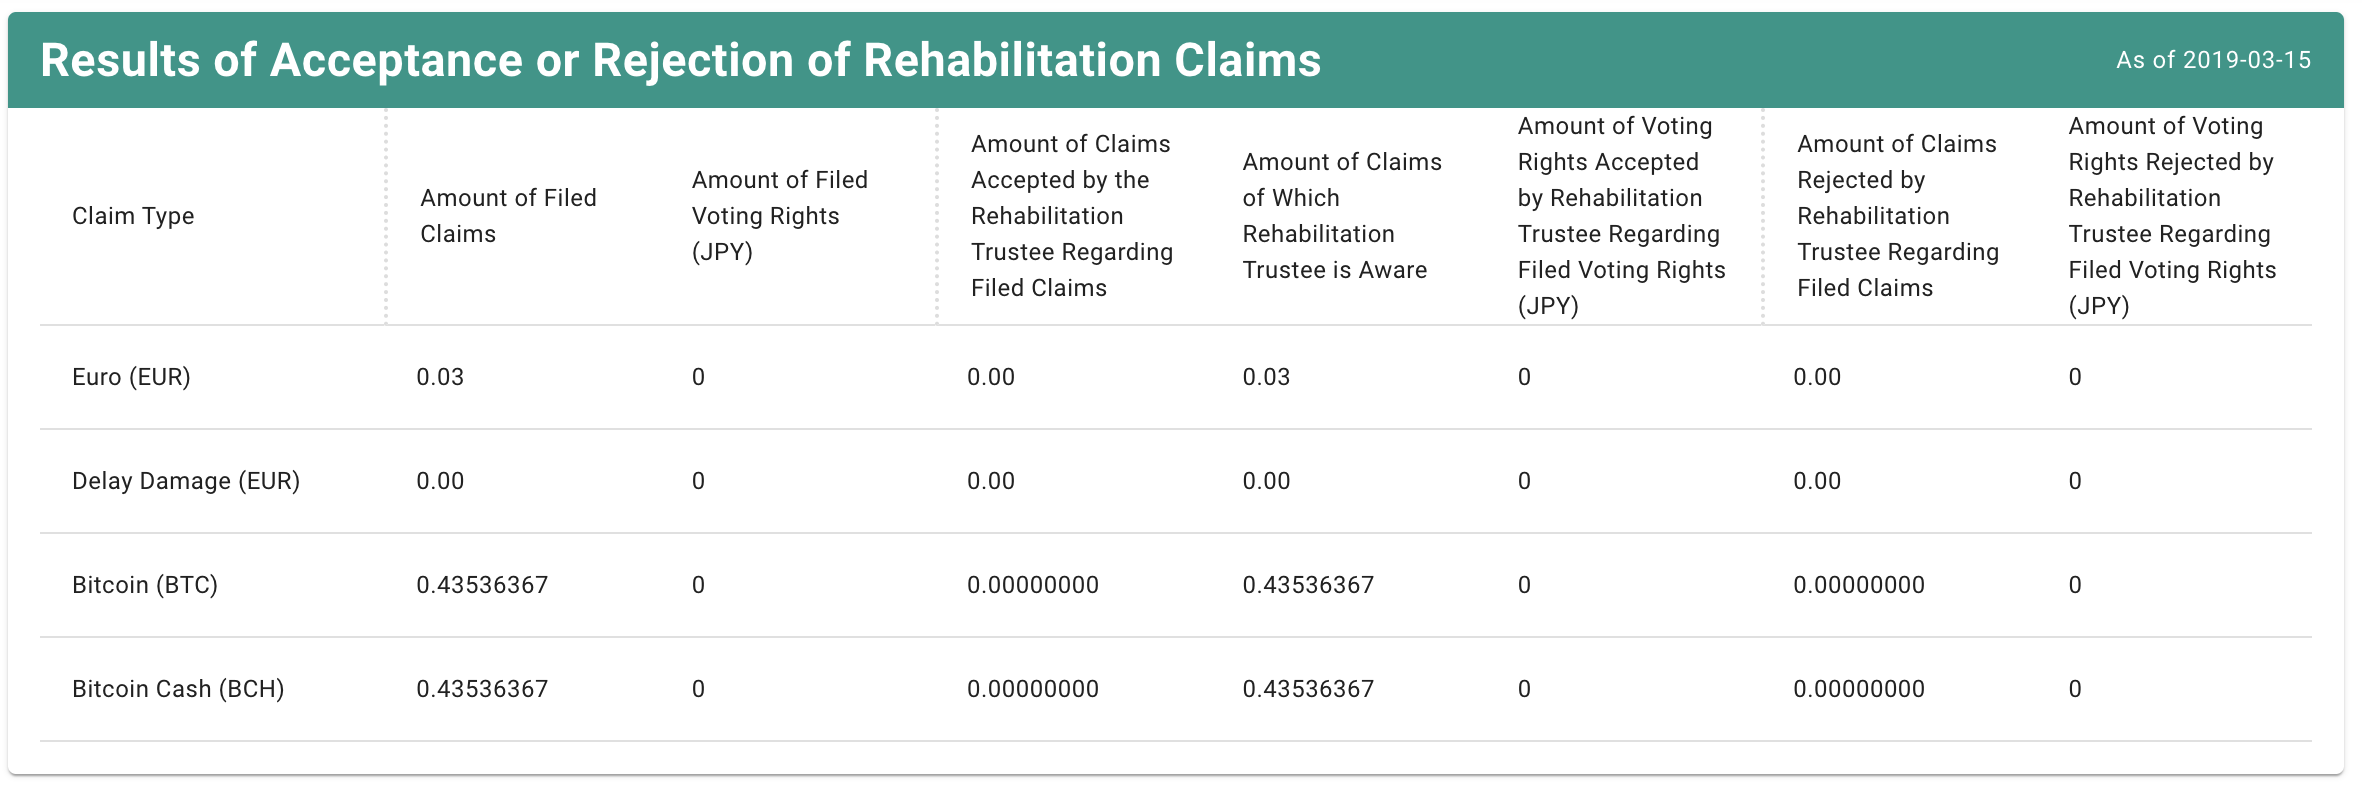Click 'Voting Rights Rejected' column header
The width and height of the screenshot is (2362, 796).
[2171, 216]
